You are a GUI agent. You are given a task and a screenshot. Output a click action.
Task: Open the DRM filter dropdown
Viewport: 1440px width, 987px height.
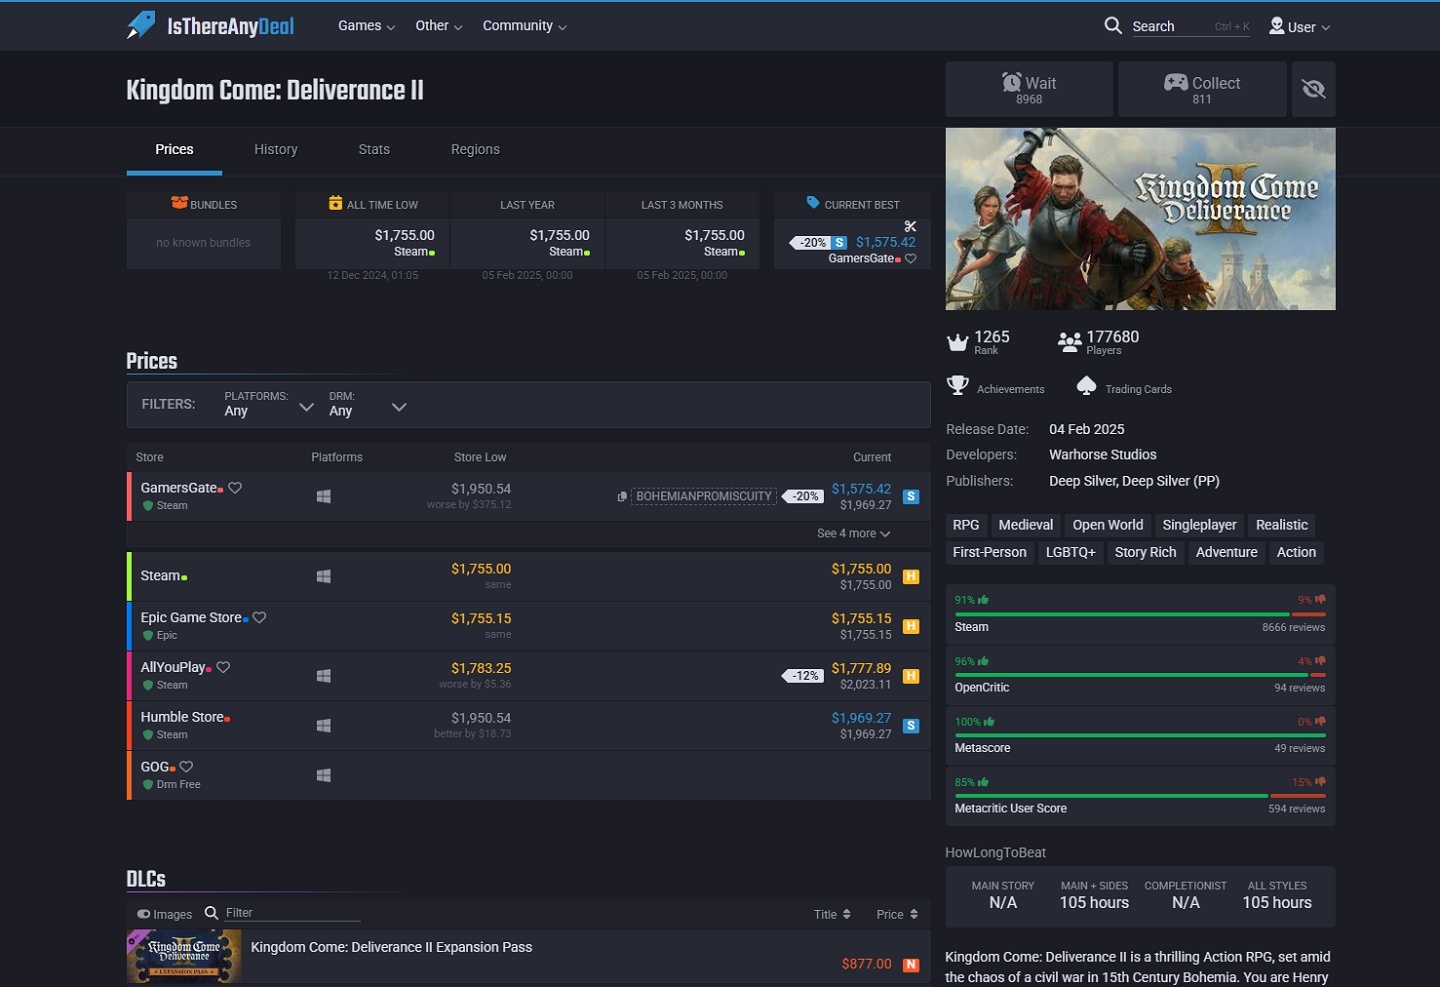tap(367, 405)
